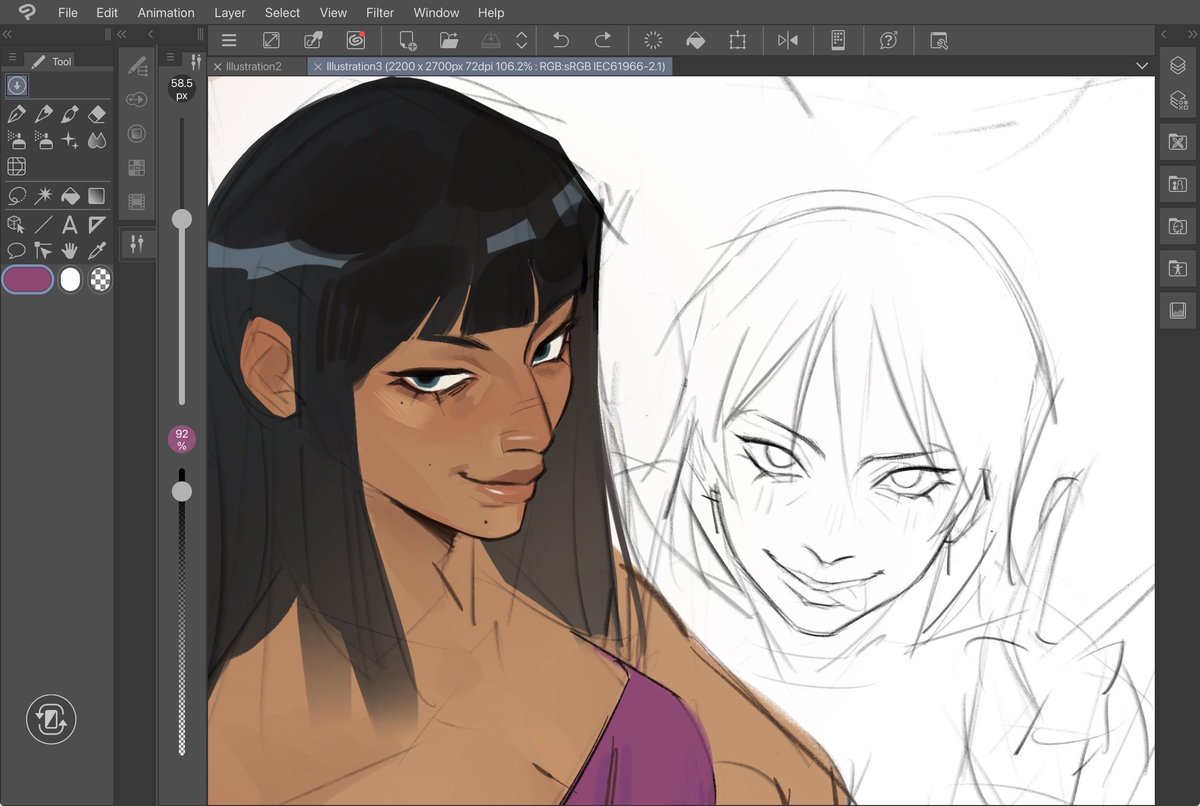
Task: Select the Hand pan tool
Action: coord(70,250)
